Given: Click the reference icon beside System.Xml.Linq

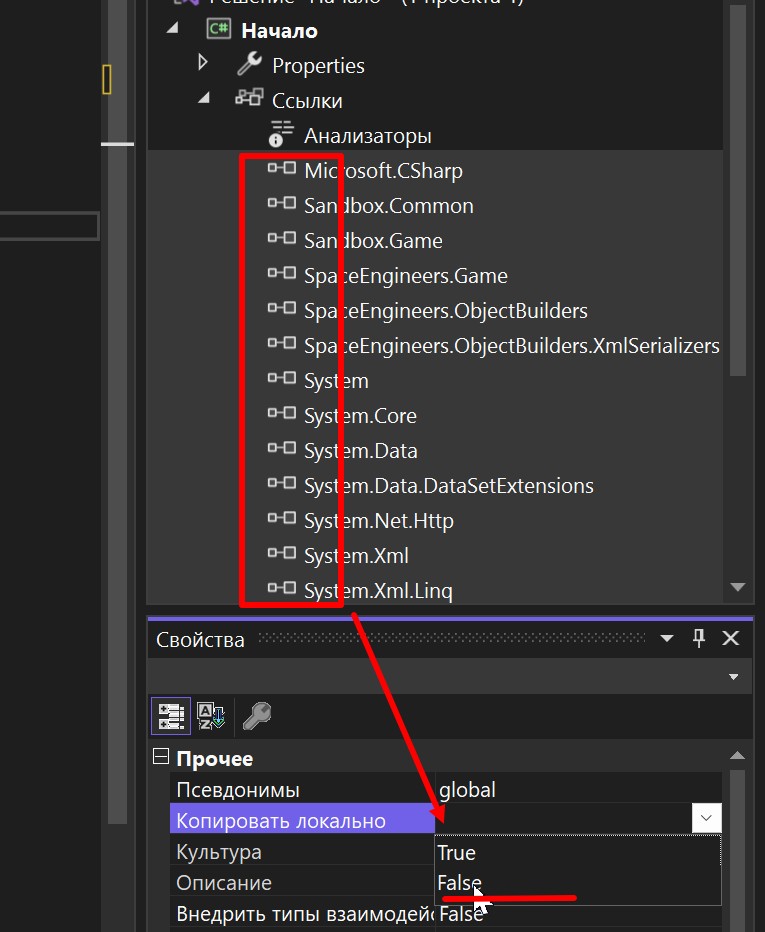Looking at the screenshot, I should coord(282,588).
